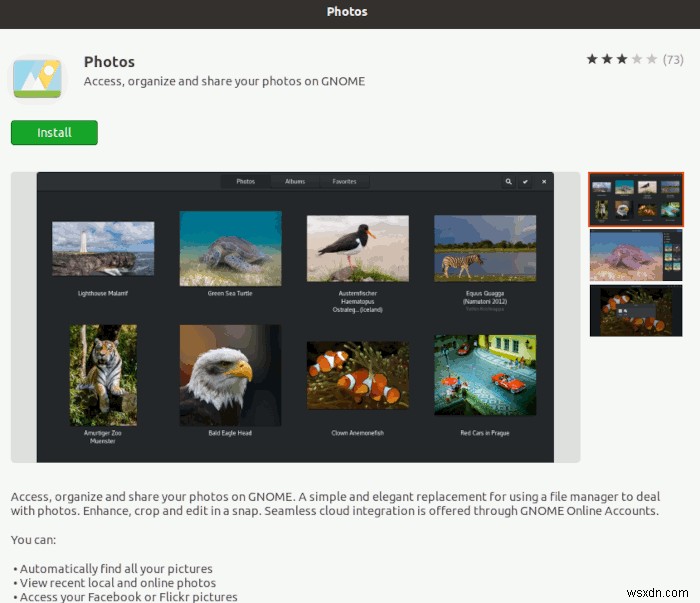Click the Austernfischer bird photo
Image resolution: width=700 pixels, height=603 pixels.
tap(358, 249)
